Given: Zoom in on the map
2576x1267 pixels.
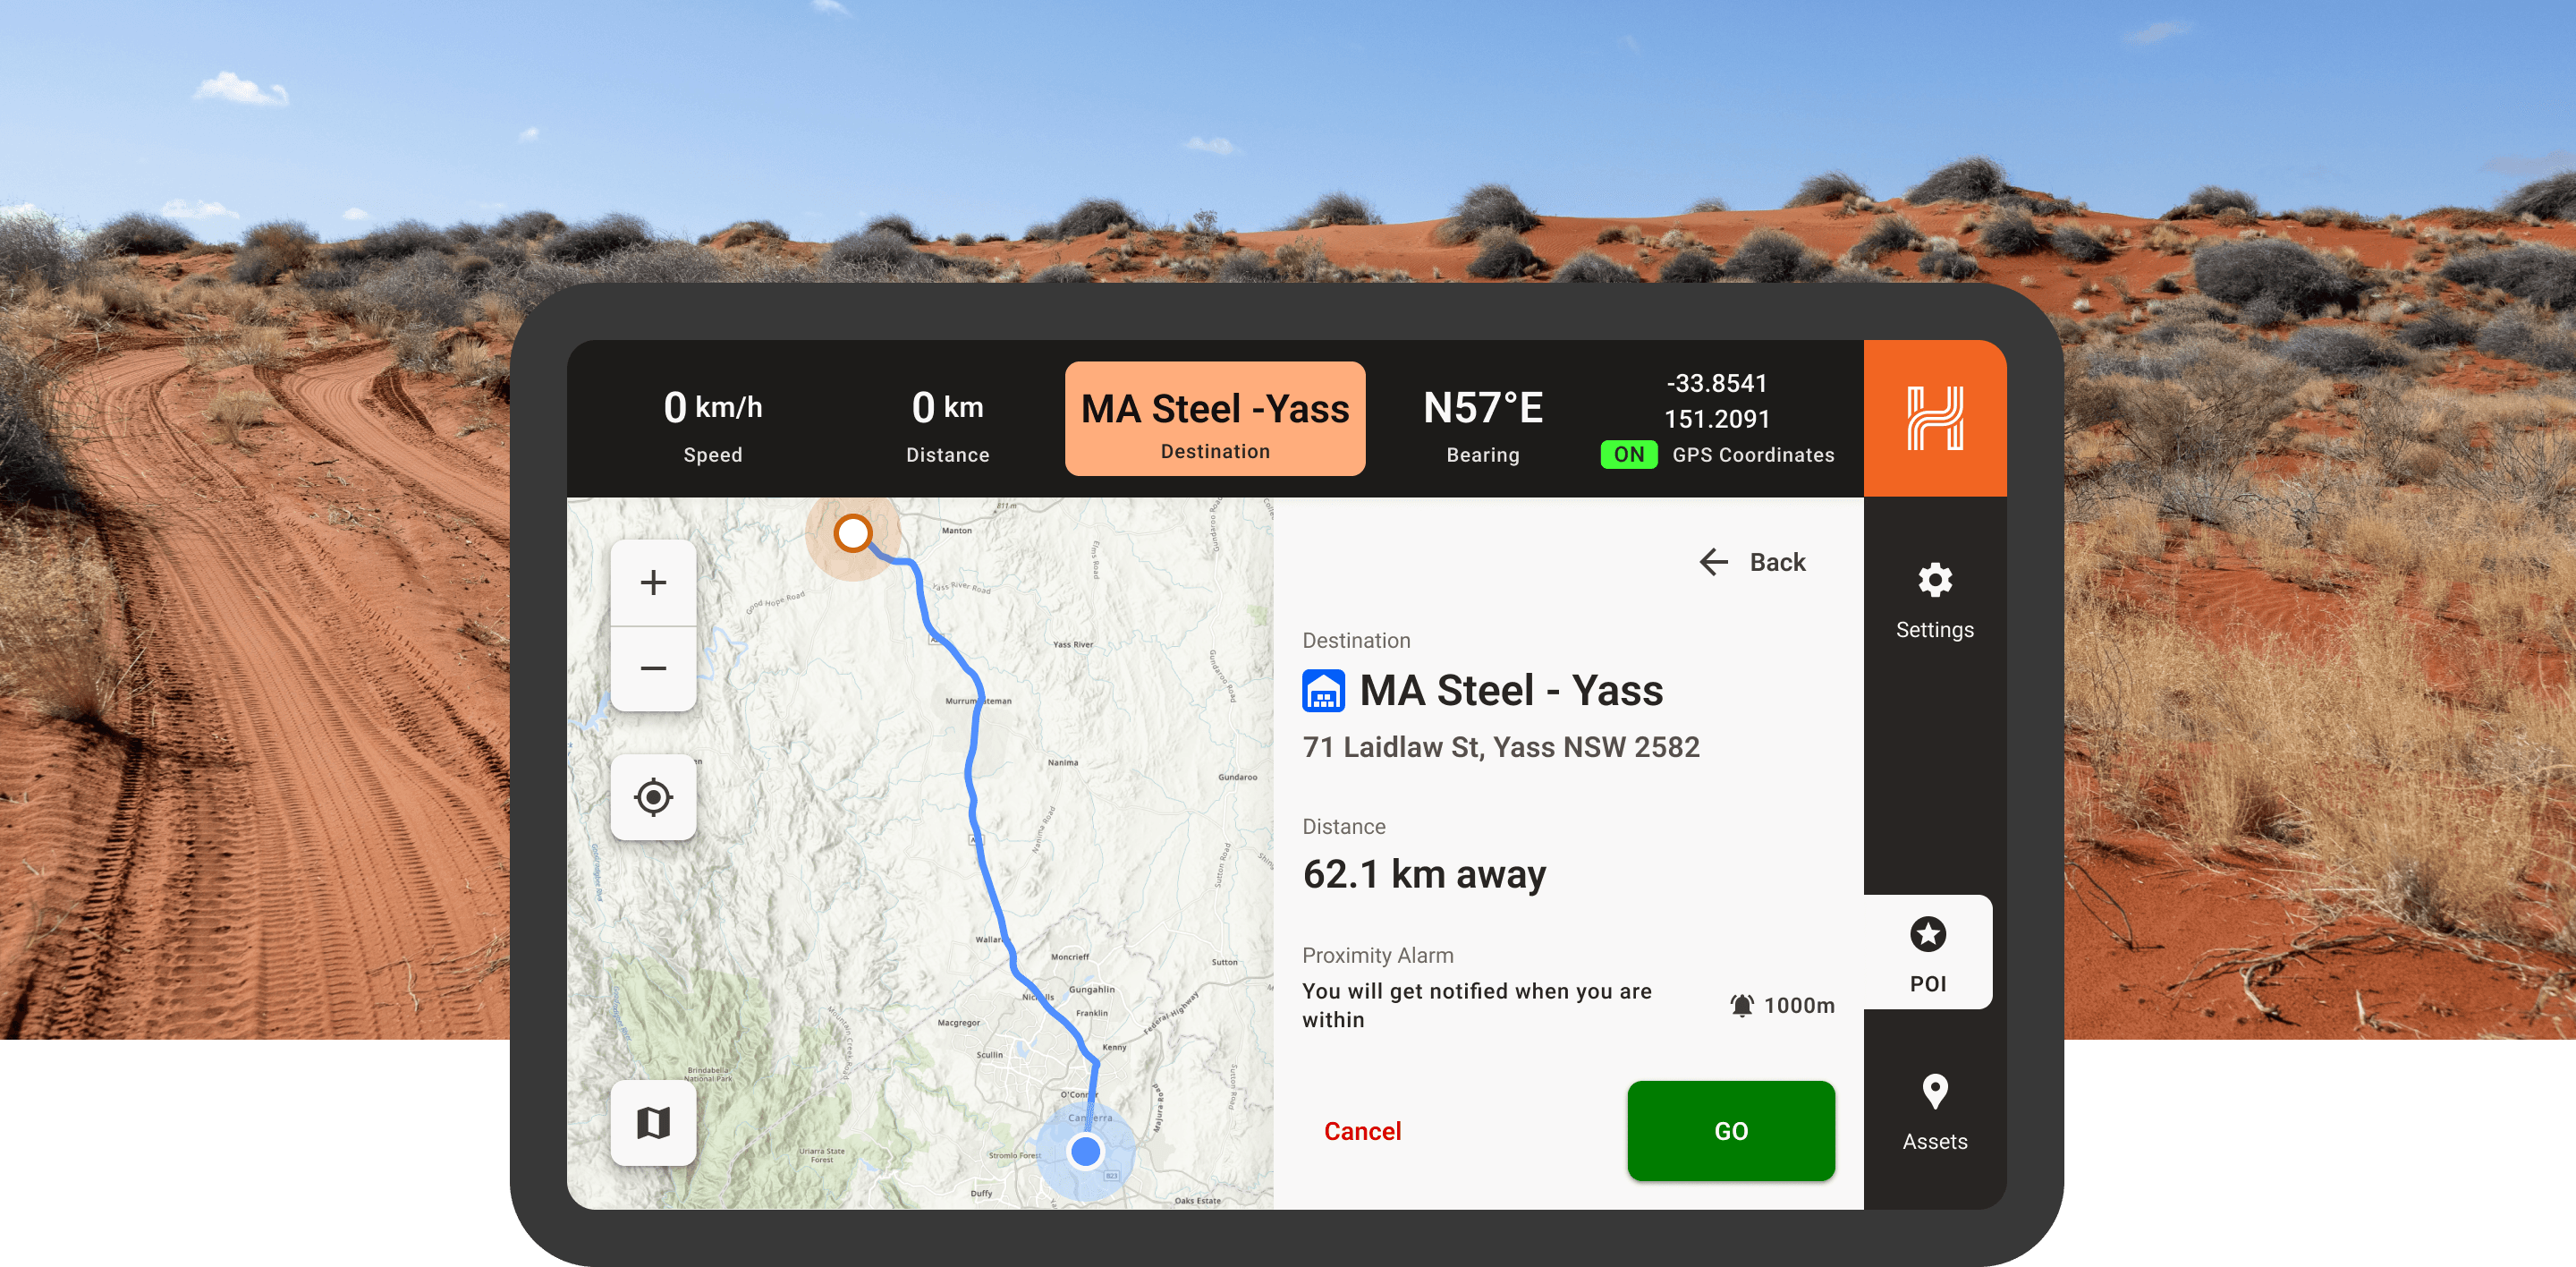Looking at the screenshot, I should point(653,583).
